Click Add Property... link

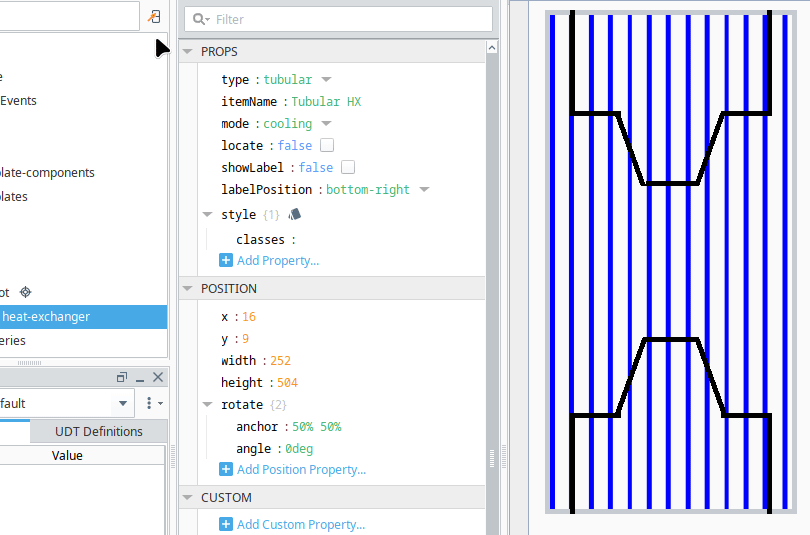[x=278, y=260]
